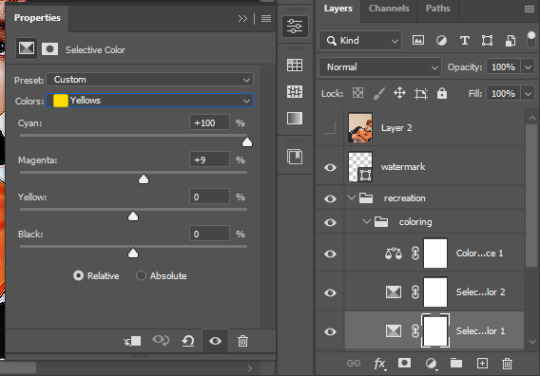Switch to the Channels tab
Screen dimensions: 540x376
[x=389, y=9]
